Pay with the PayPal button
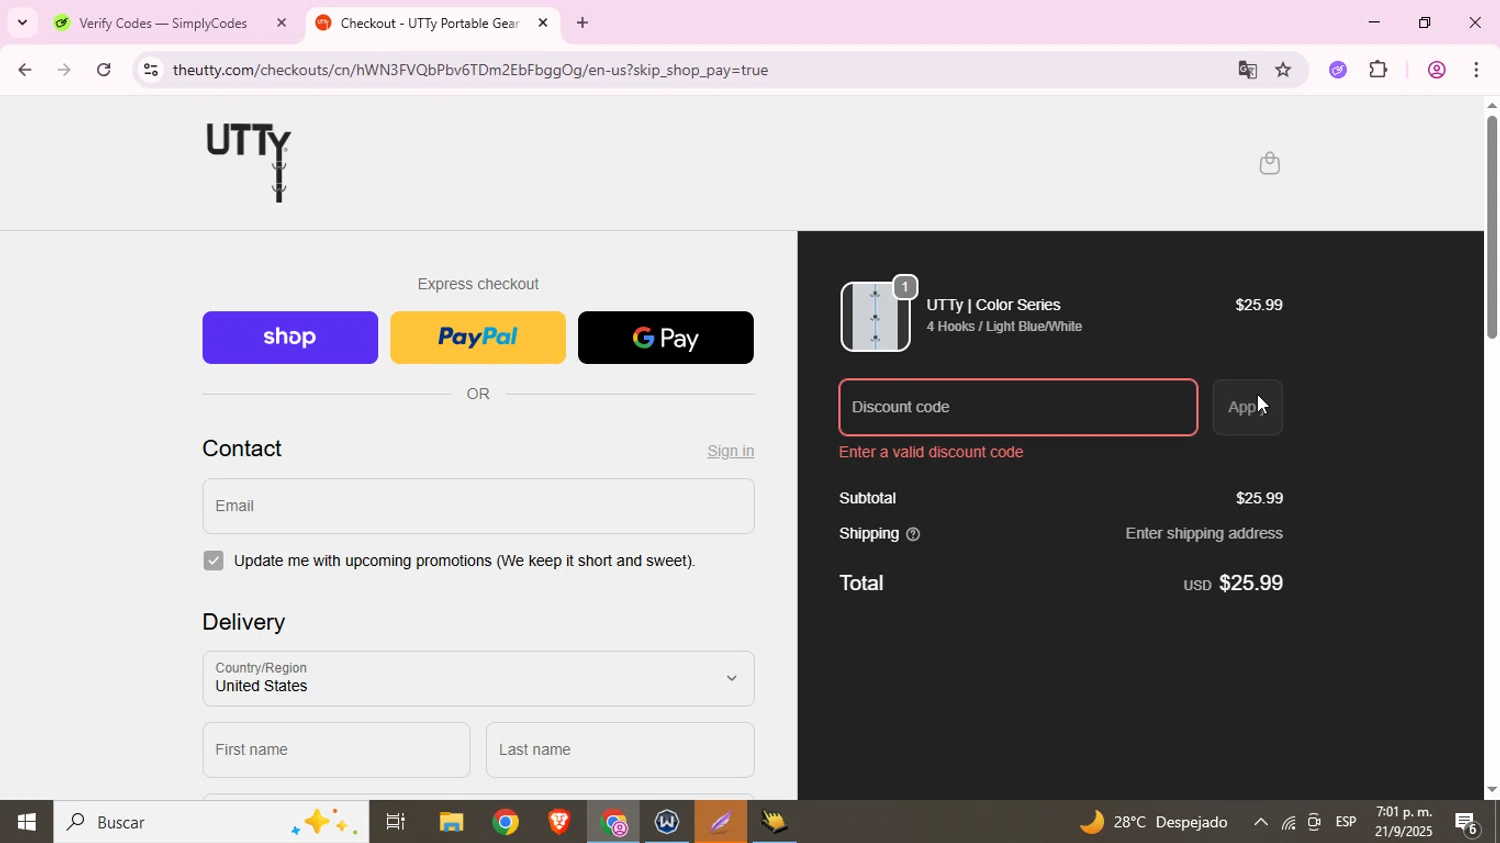 [x=478, y=338]
